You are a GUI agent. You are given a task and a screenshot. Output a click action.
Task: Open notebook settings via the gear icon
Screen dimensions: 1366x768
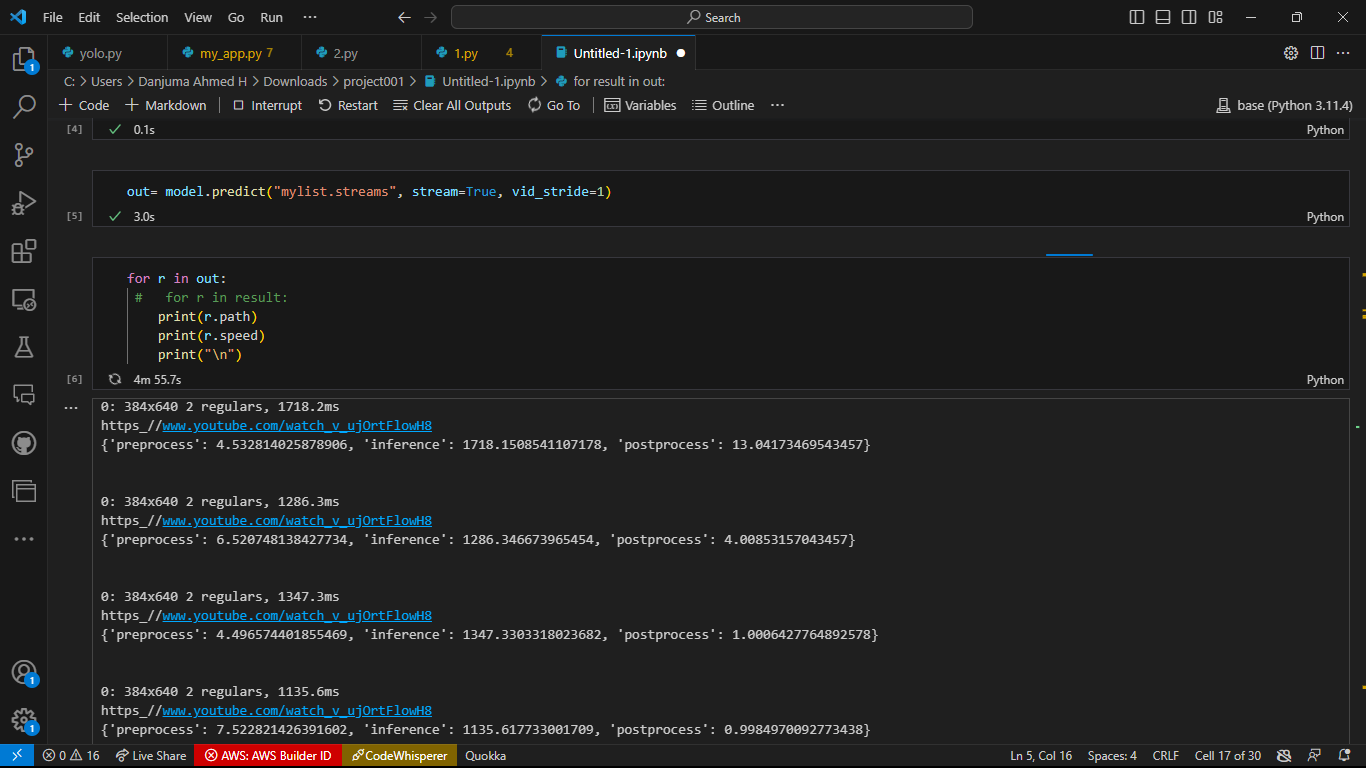(x=1290, y=53)
